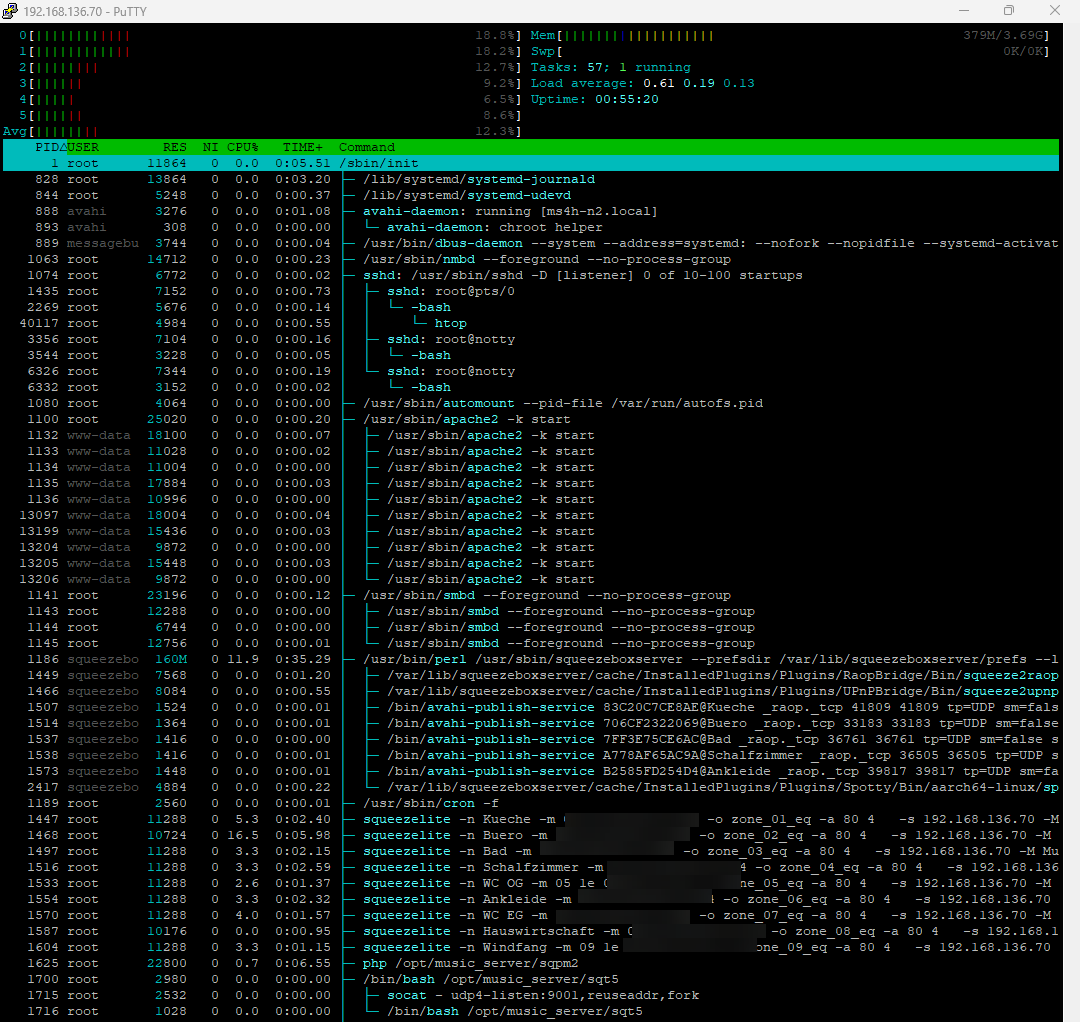Select the root apache2 parent with PID 1100

coord(530,419)
